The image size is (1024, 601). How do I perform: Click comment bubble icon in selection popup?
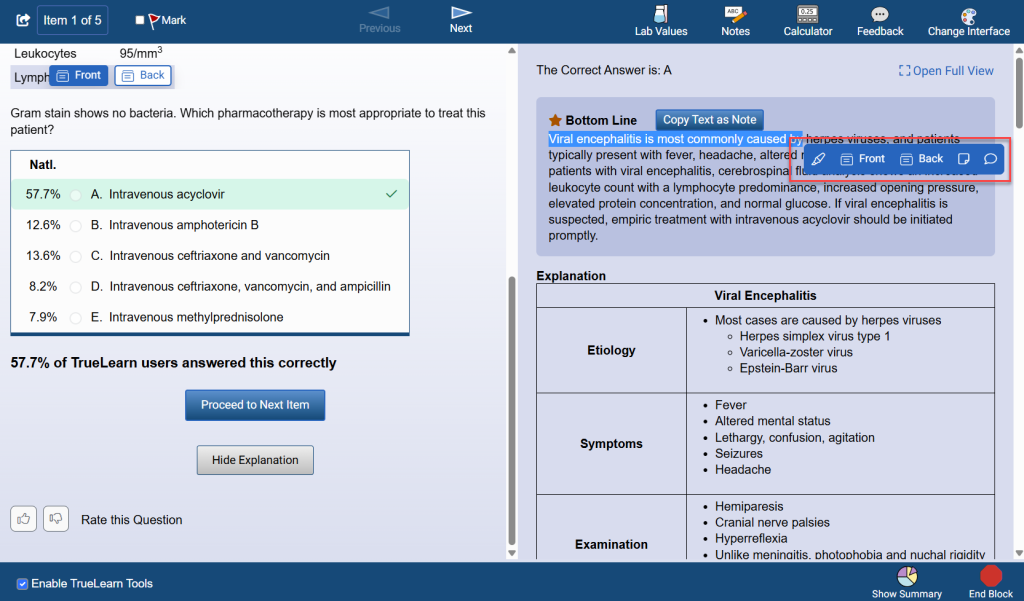point(990,159)
